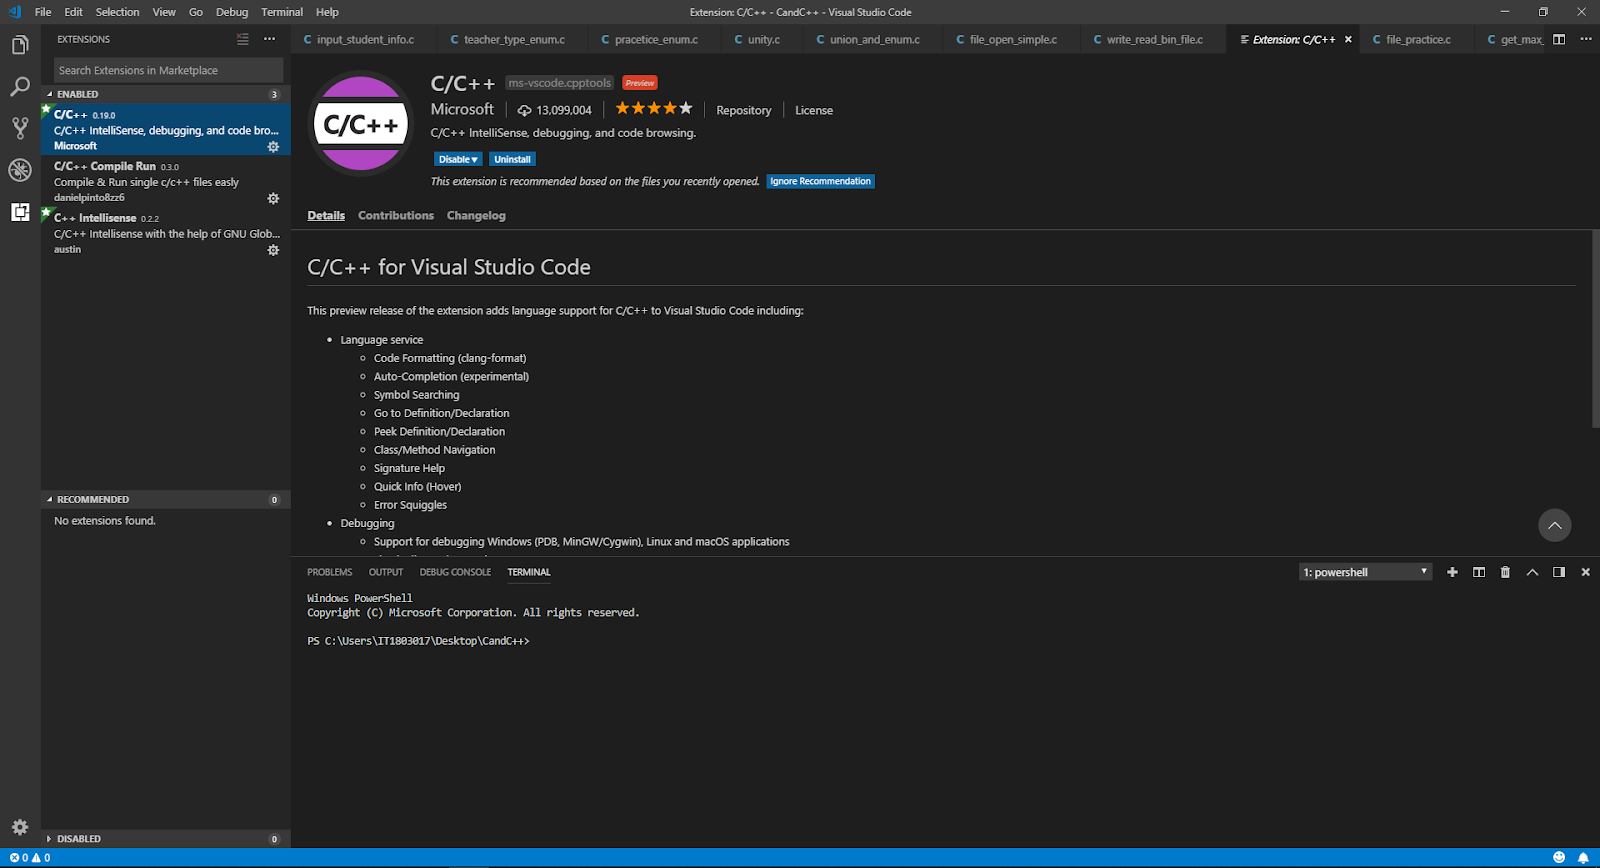Viewport: 1600px width, 868px height.
Task: Show the extension Changelog tab
Action: pos(476,215)
